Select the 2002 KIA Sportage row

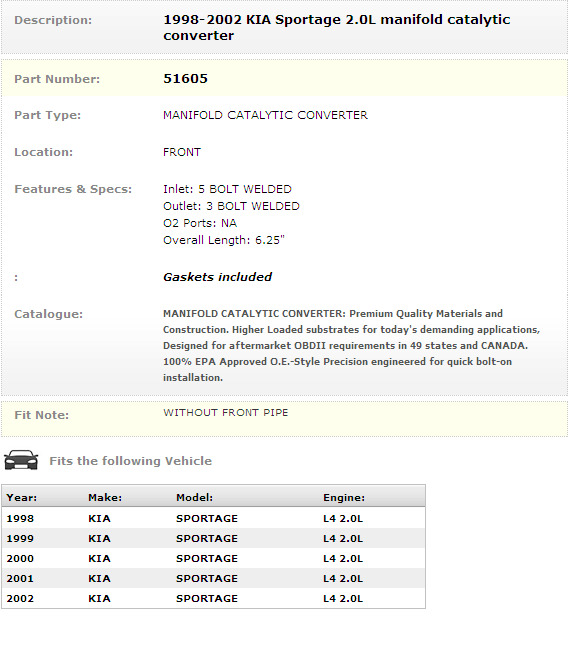click(x=213, y=599)
